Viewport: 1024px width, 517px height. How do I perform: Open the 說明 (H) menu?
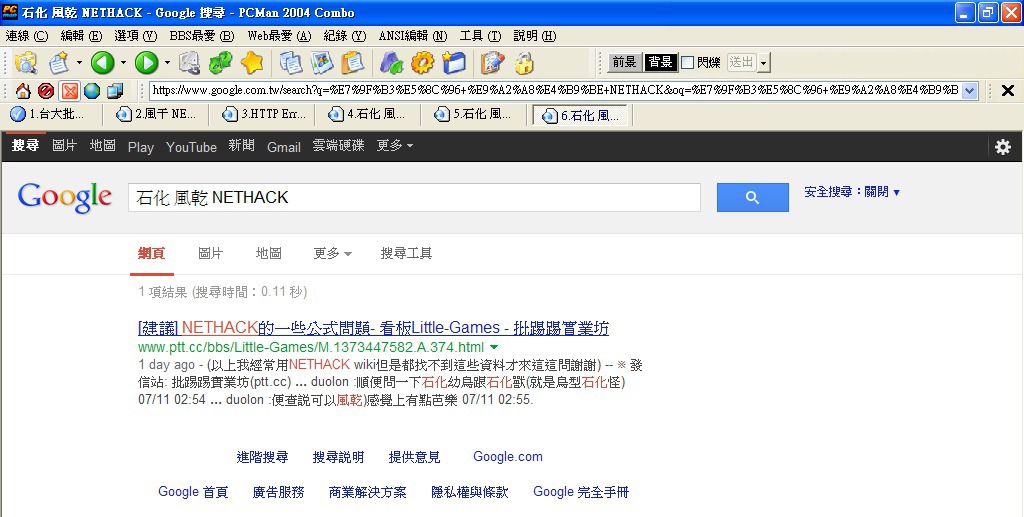535,36
